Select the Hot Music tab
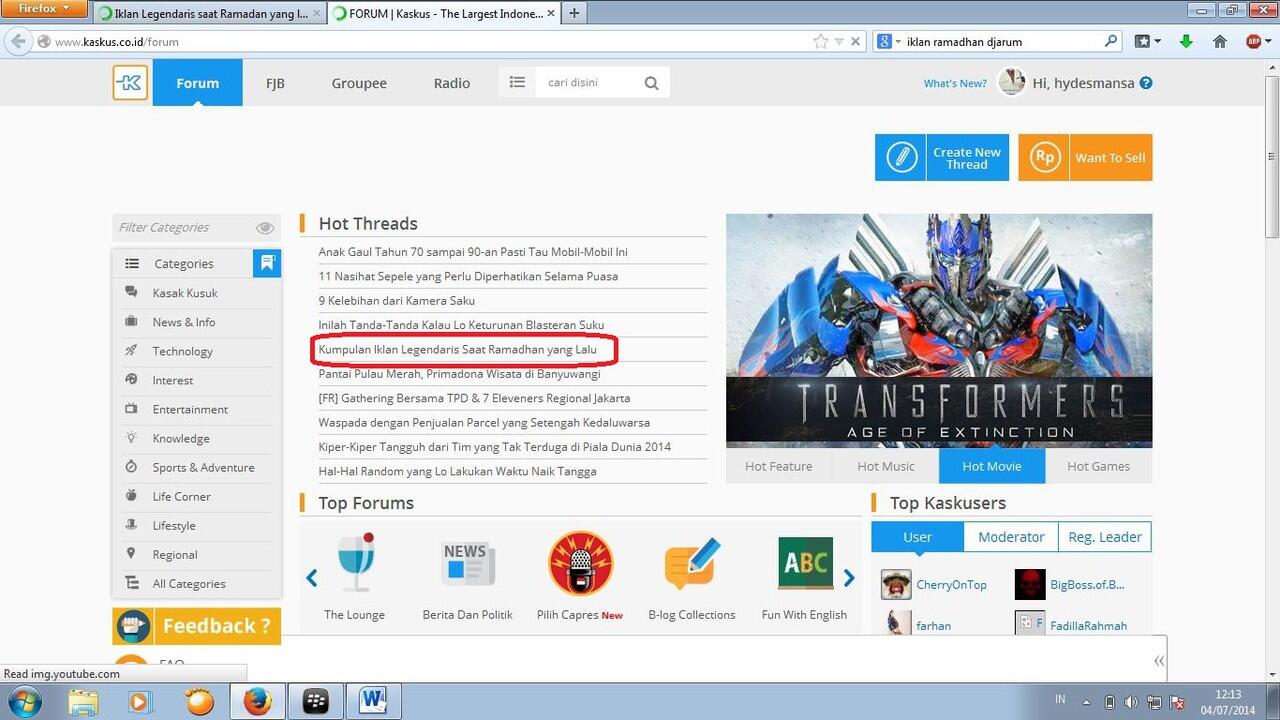The width and height of the screenshot is (1280, 720). 886,466
